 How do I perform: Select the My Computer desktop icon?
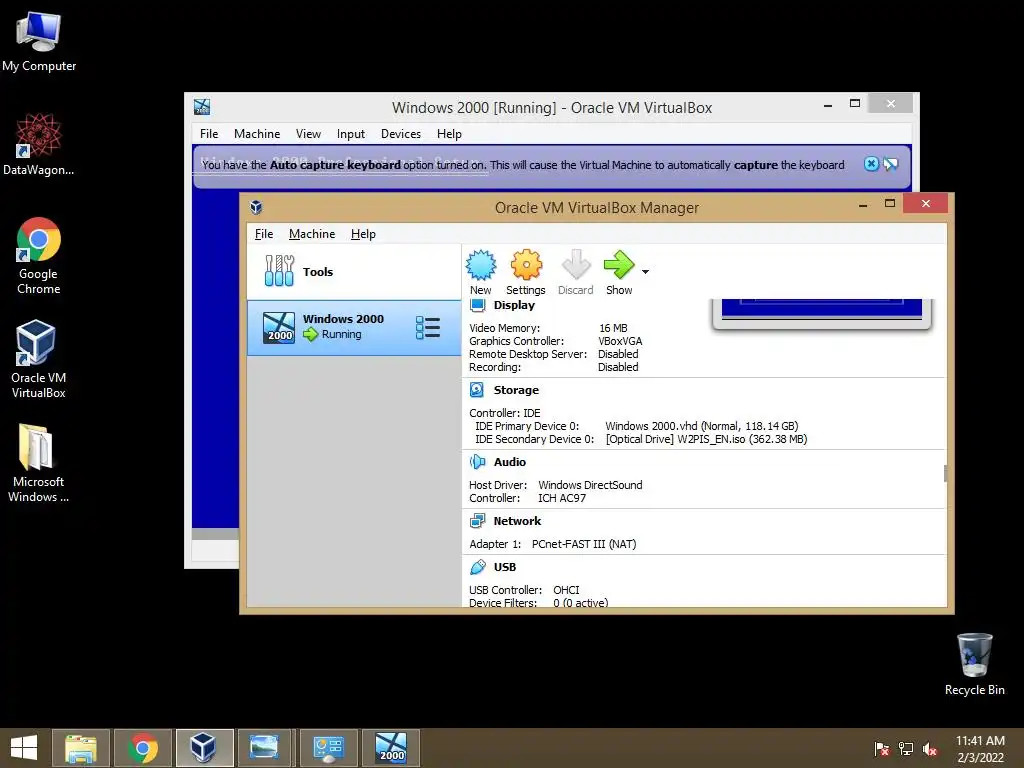coord(39,42)
